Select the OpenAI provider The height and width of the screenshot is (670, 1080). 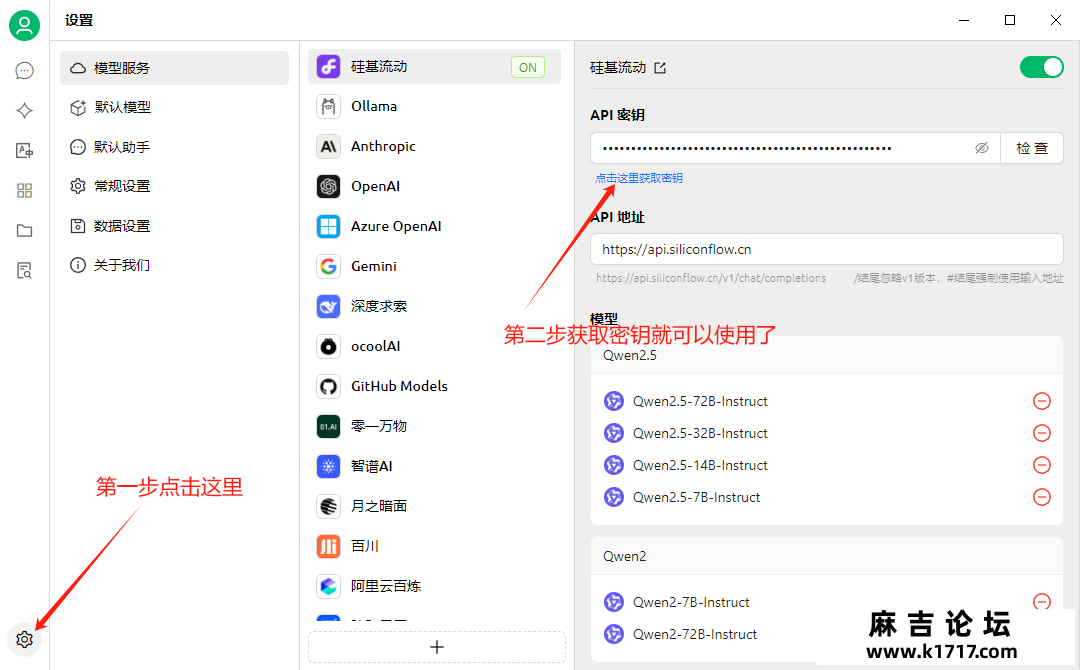(x=434, y=186)
